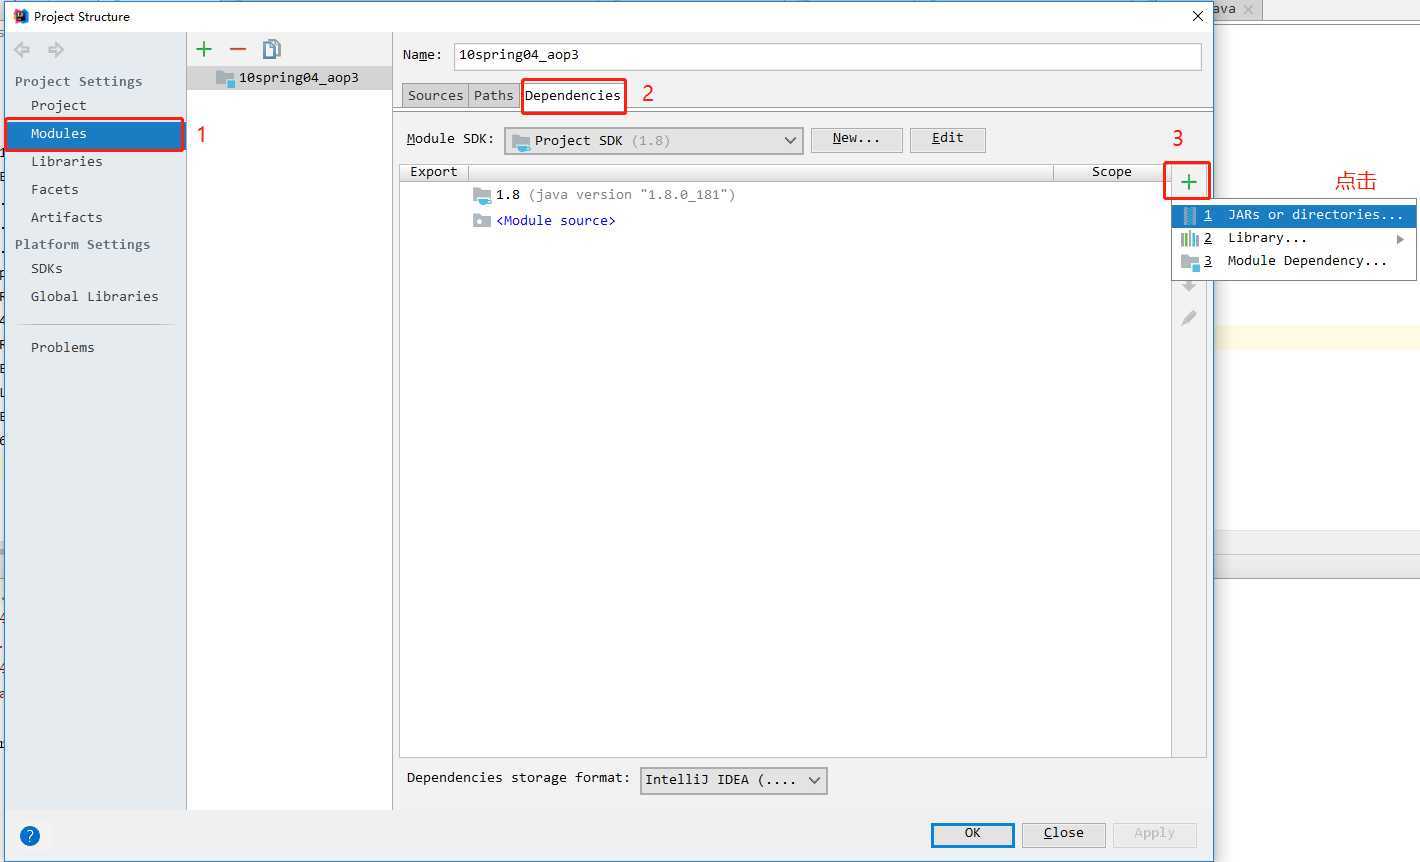Add a new module with green plus
The image size is (1420, 862).
pyautogui.click(x=204, y=49)
